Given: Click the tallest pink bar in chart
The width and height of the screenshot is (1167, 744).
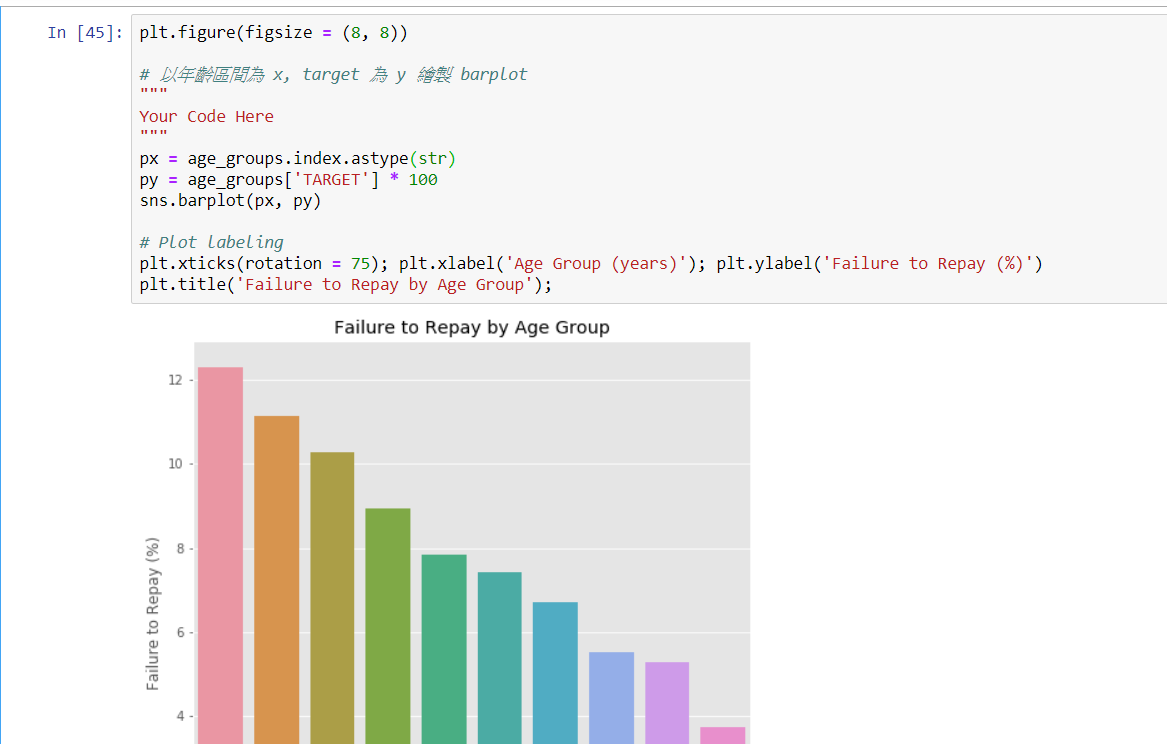Looking at the screenshot, I should pyautogui.click(x=220, y=550).
